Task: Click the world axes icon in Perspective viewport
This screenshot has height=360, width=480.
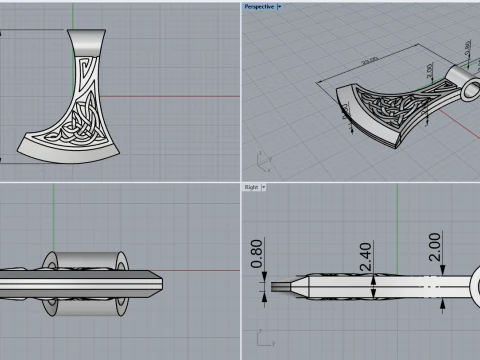Action: point(265,162)
